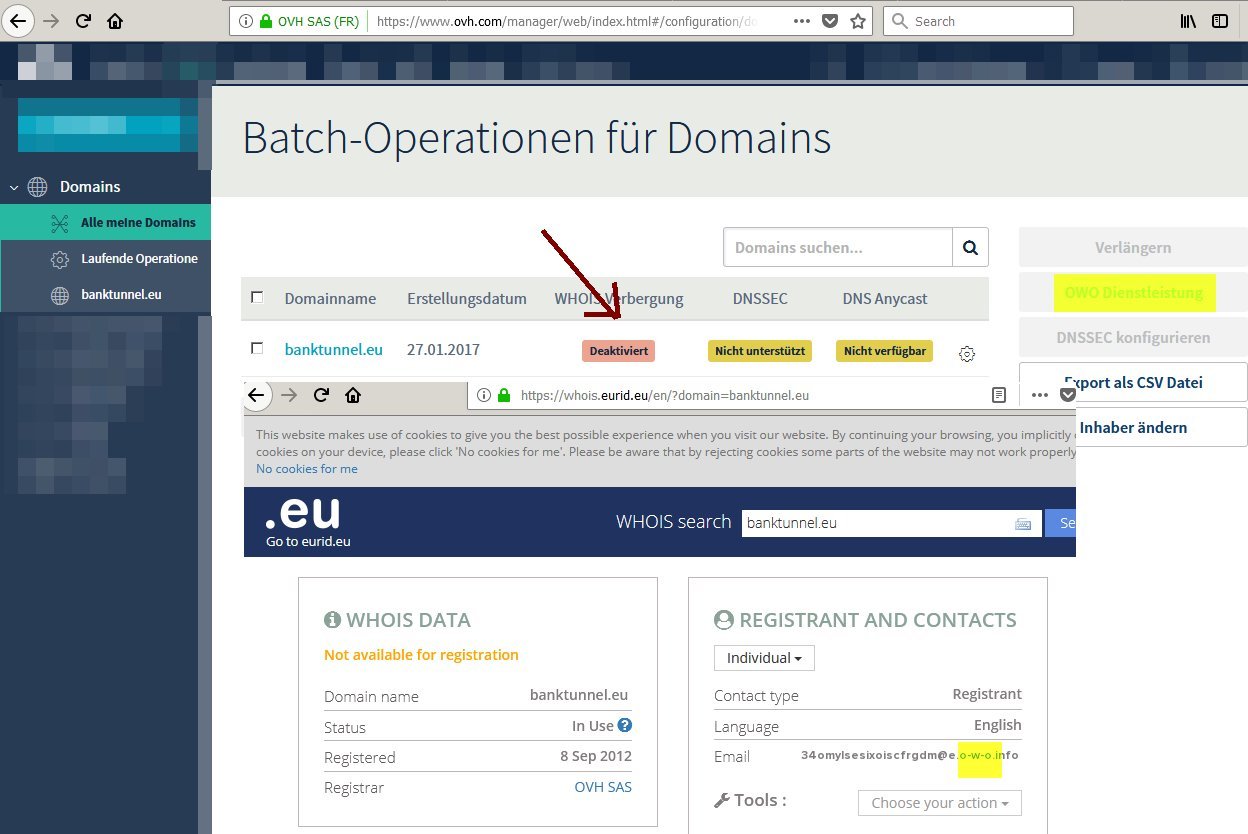The height and width of the screenshot is (834, 1248).
Task: Click the blue help icon next to In Use
Action: pos(625,726)
